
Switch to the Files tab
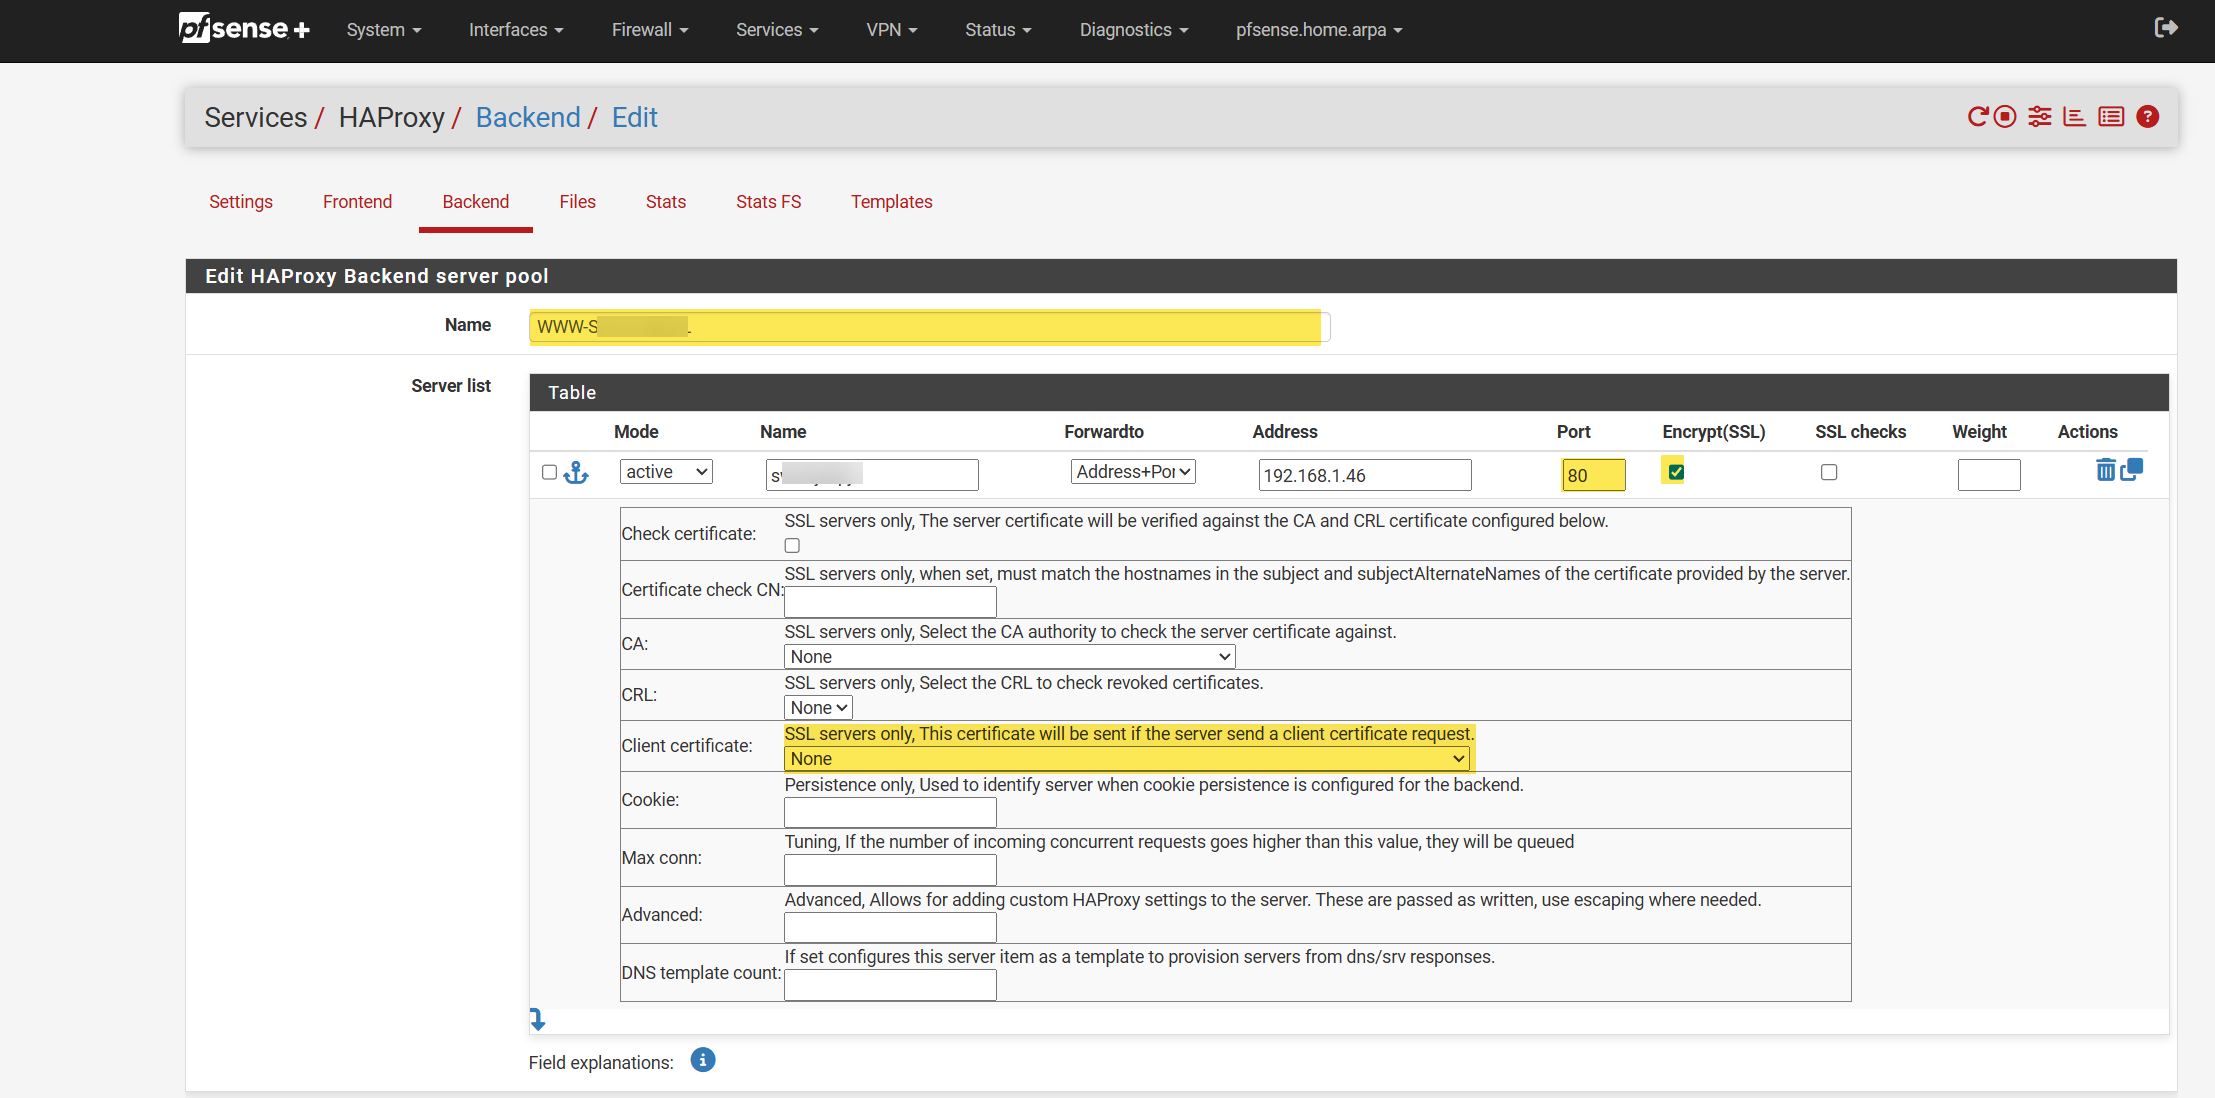(x=577, y=202)
